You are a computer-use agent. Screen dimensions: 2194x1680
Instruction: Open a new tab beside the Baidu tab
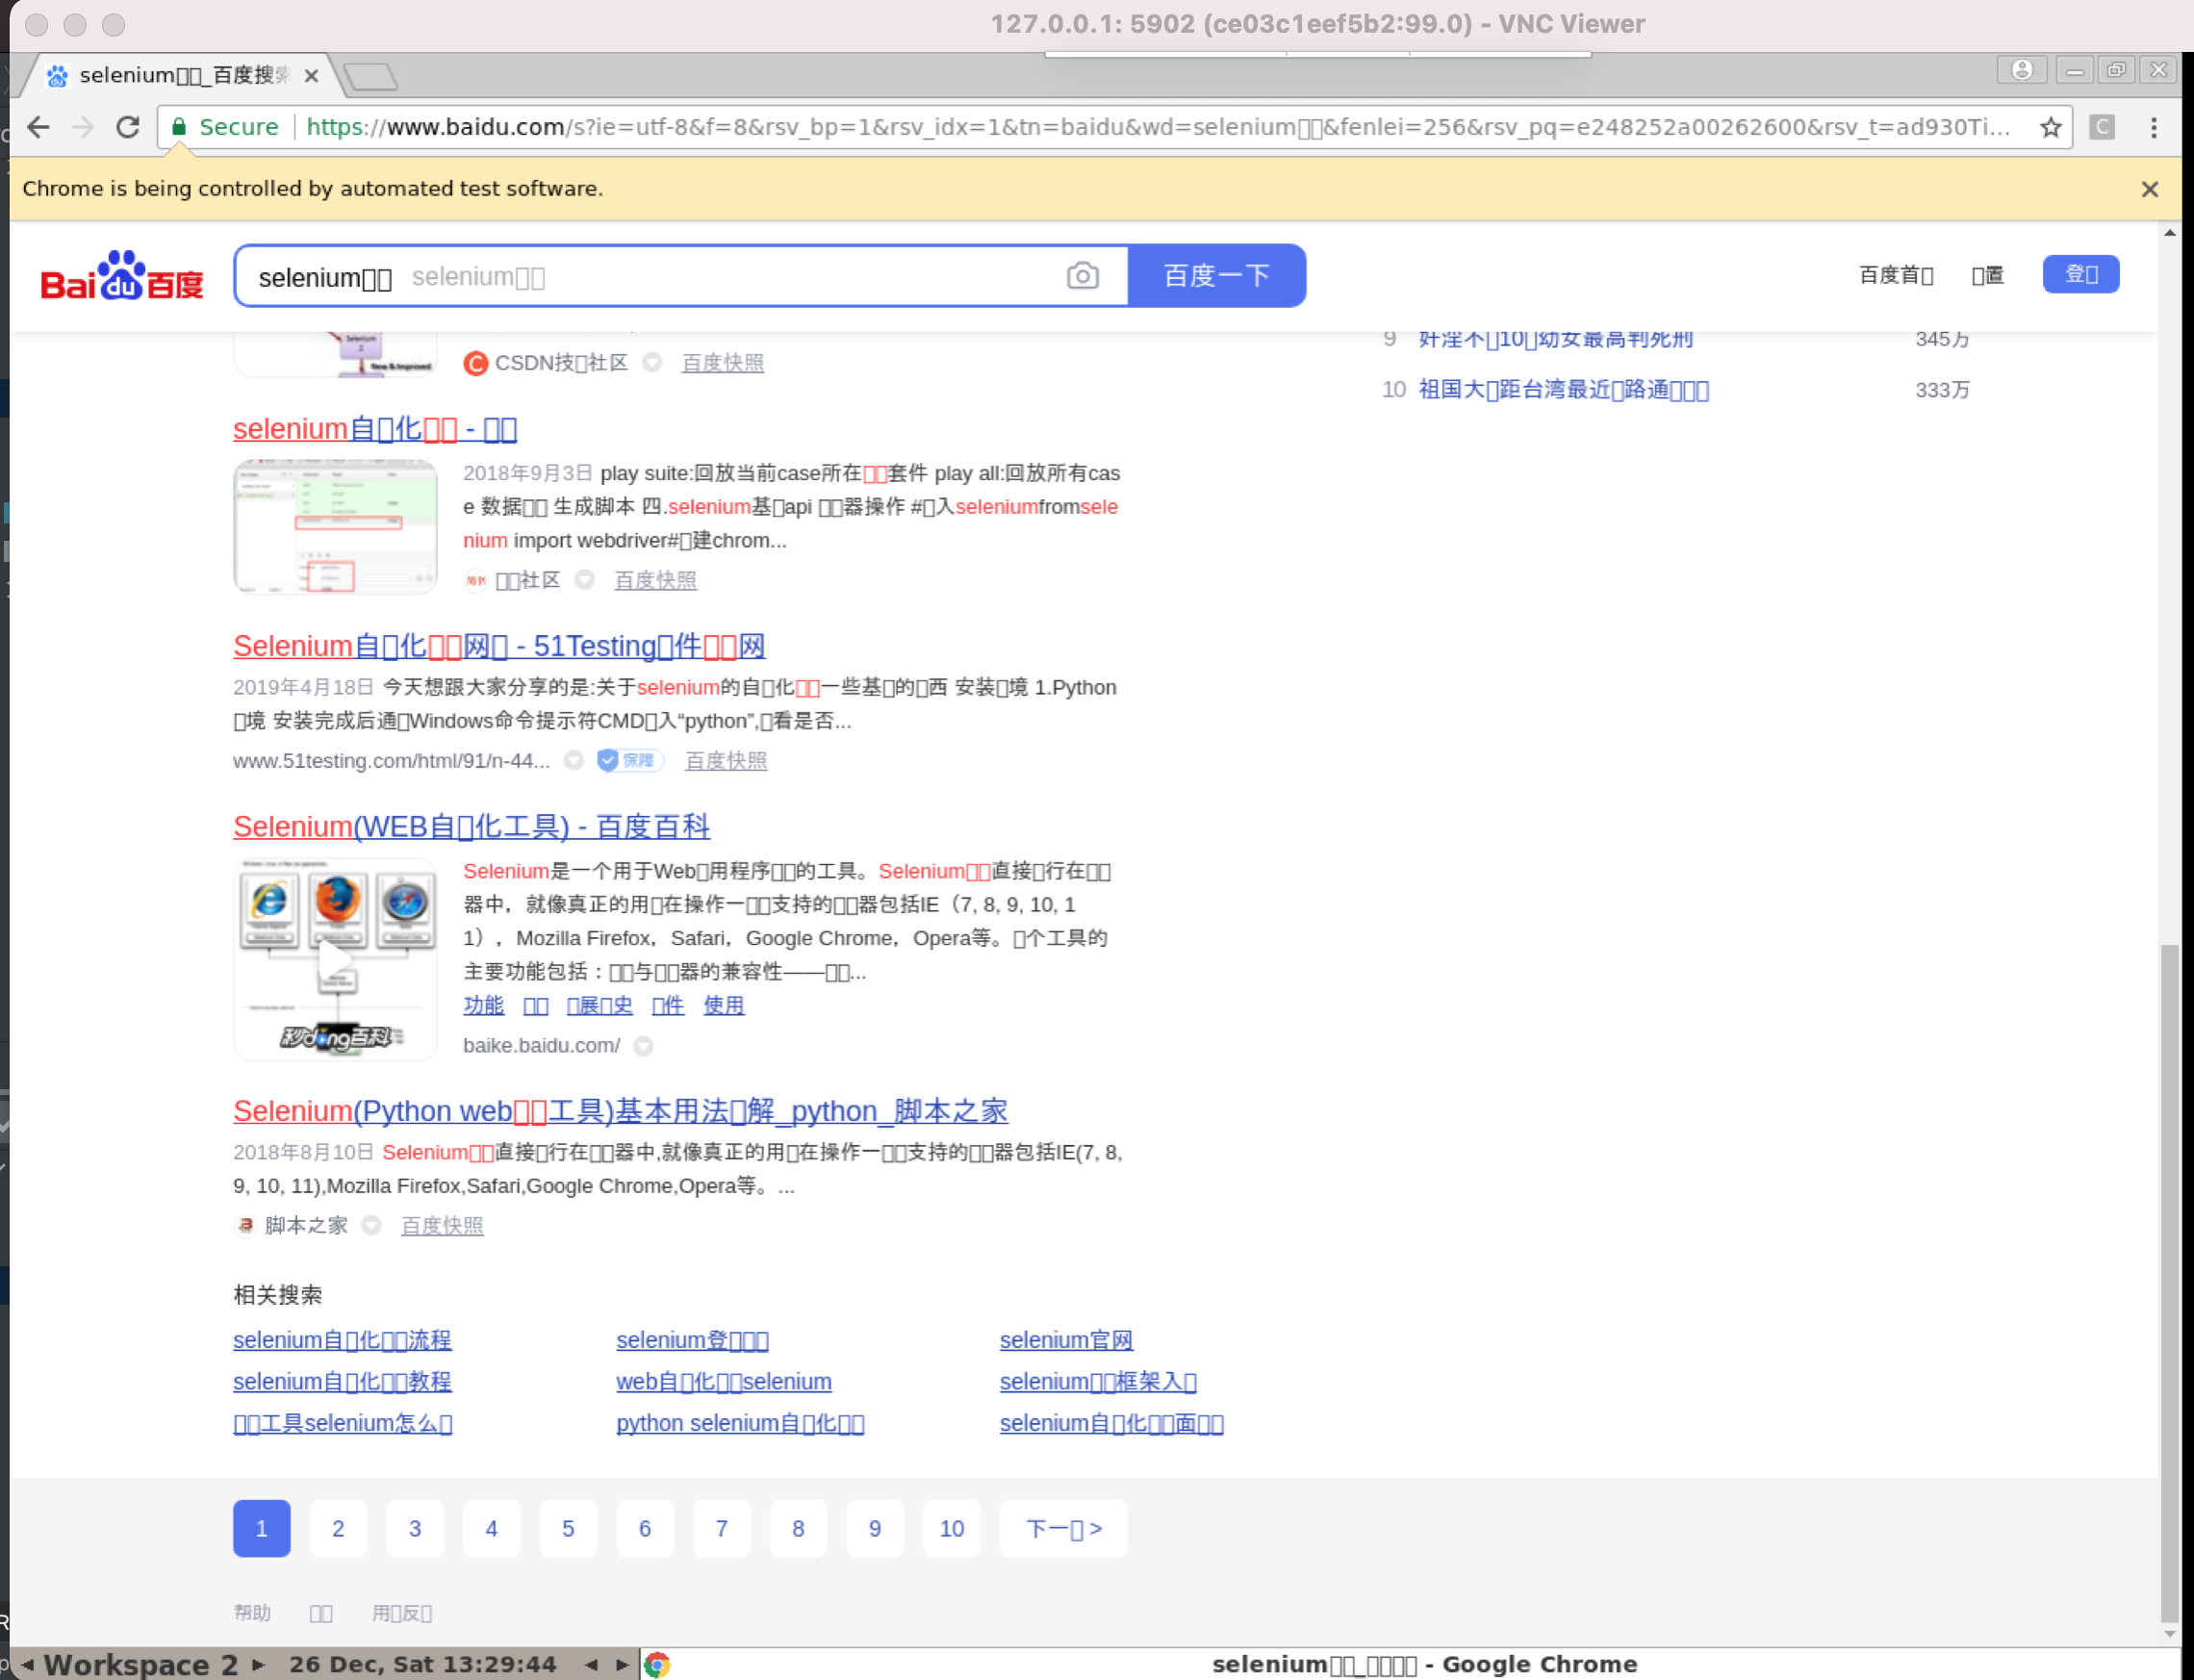(370, 76)
